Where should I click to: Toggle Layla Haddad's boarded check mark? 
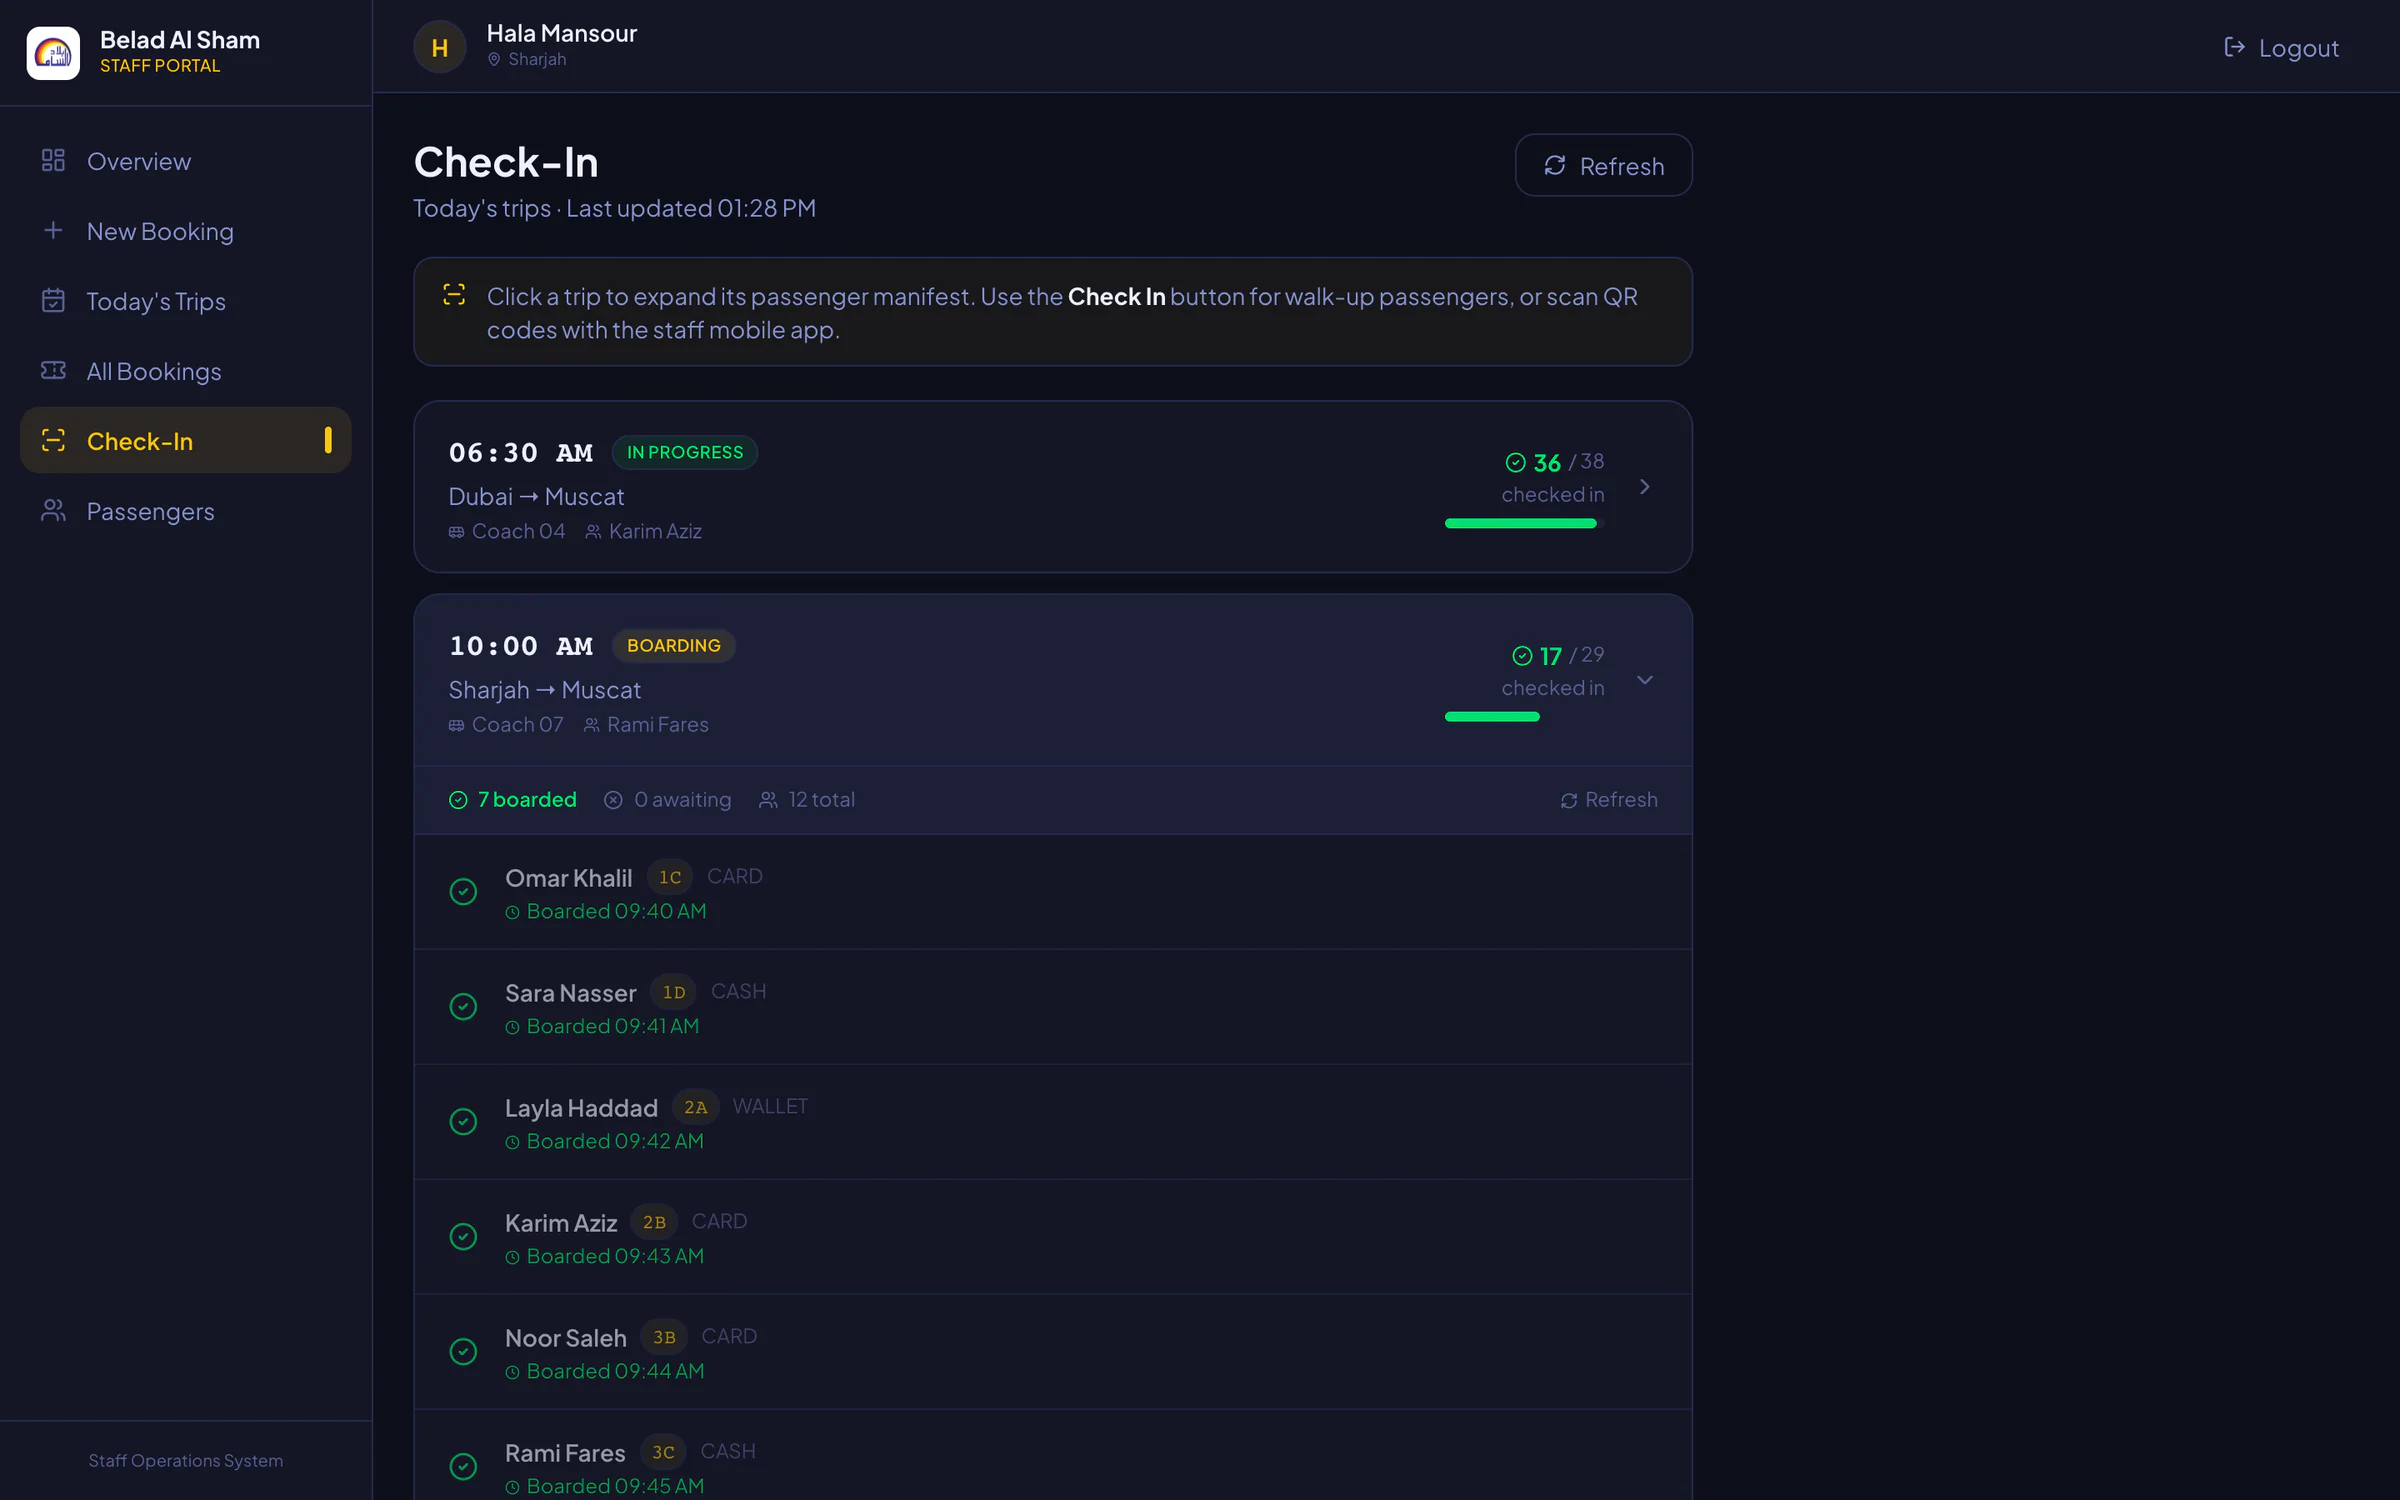[463, 1122]
